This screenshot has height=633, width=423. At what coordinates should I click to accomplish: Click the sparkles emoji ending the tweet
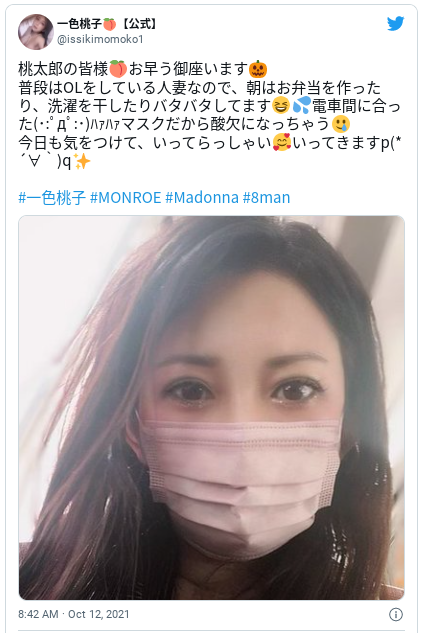pyautogui.click(x=82, y=162)
